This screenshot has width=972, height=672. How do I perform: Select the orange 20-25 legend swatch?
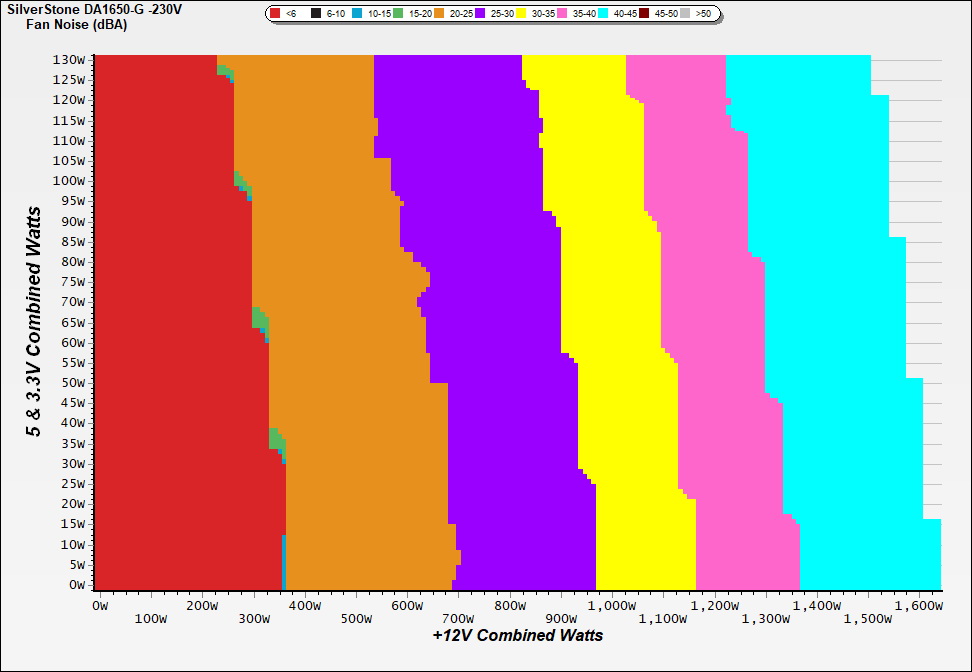(440, 14)
